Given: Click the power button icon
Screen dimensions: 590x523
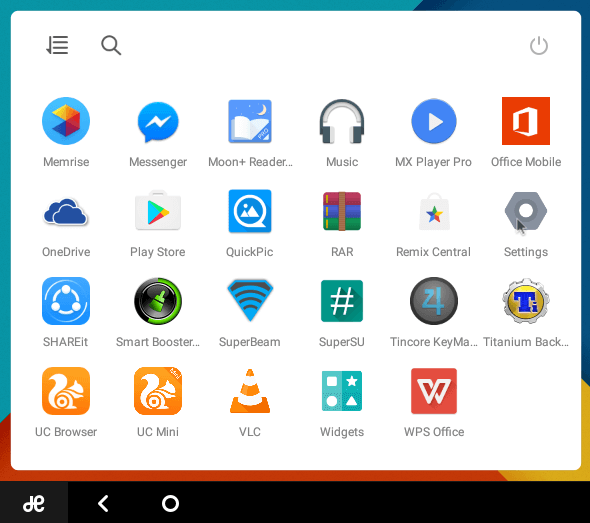Looking at the screenshot, I should [x=538, y=46].
